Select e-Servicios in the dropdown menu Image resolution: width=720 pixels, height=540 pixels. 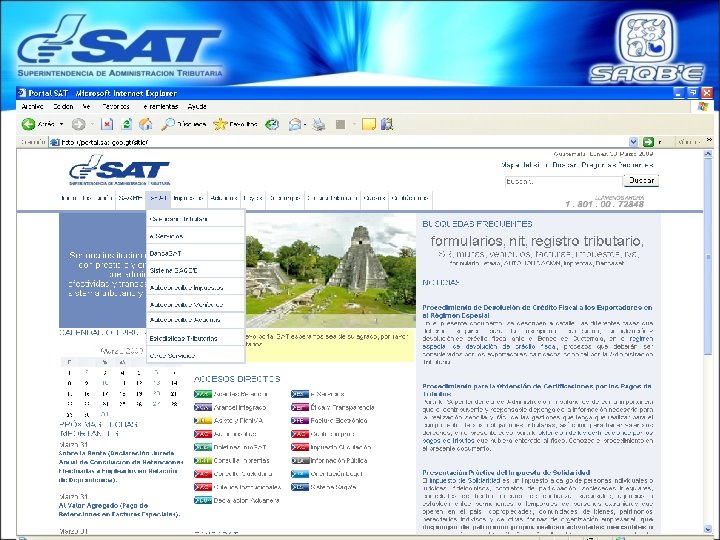(196, 236)
